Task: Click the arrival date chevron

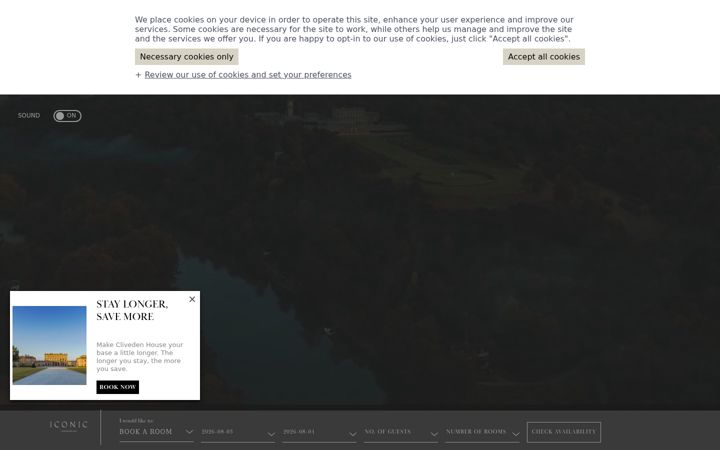Action: click(271, 433)
